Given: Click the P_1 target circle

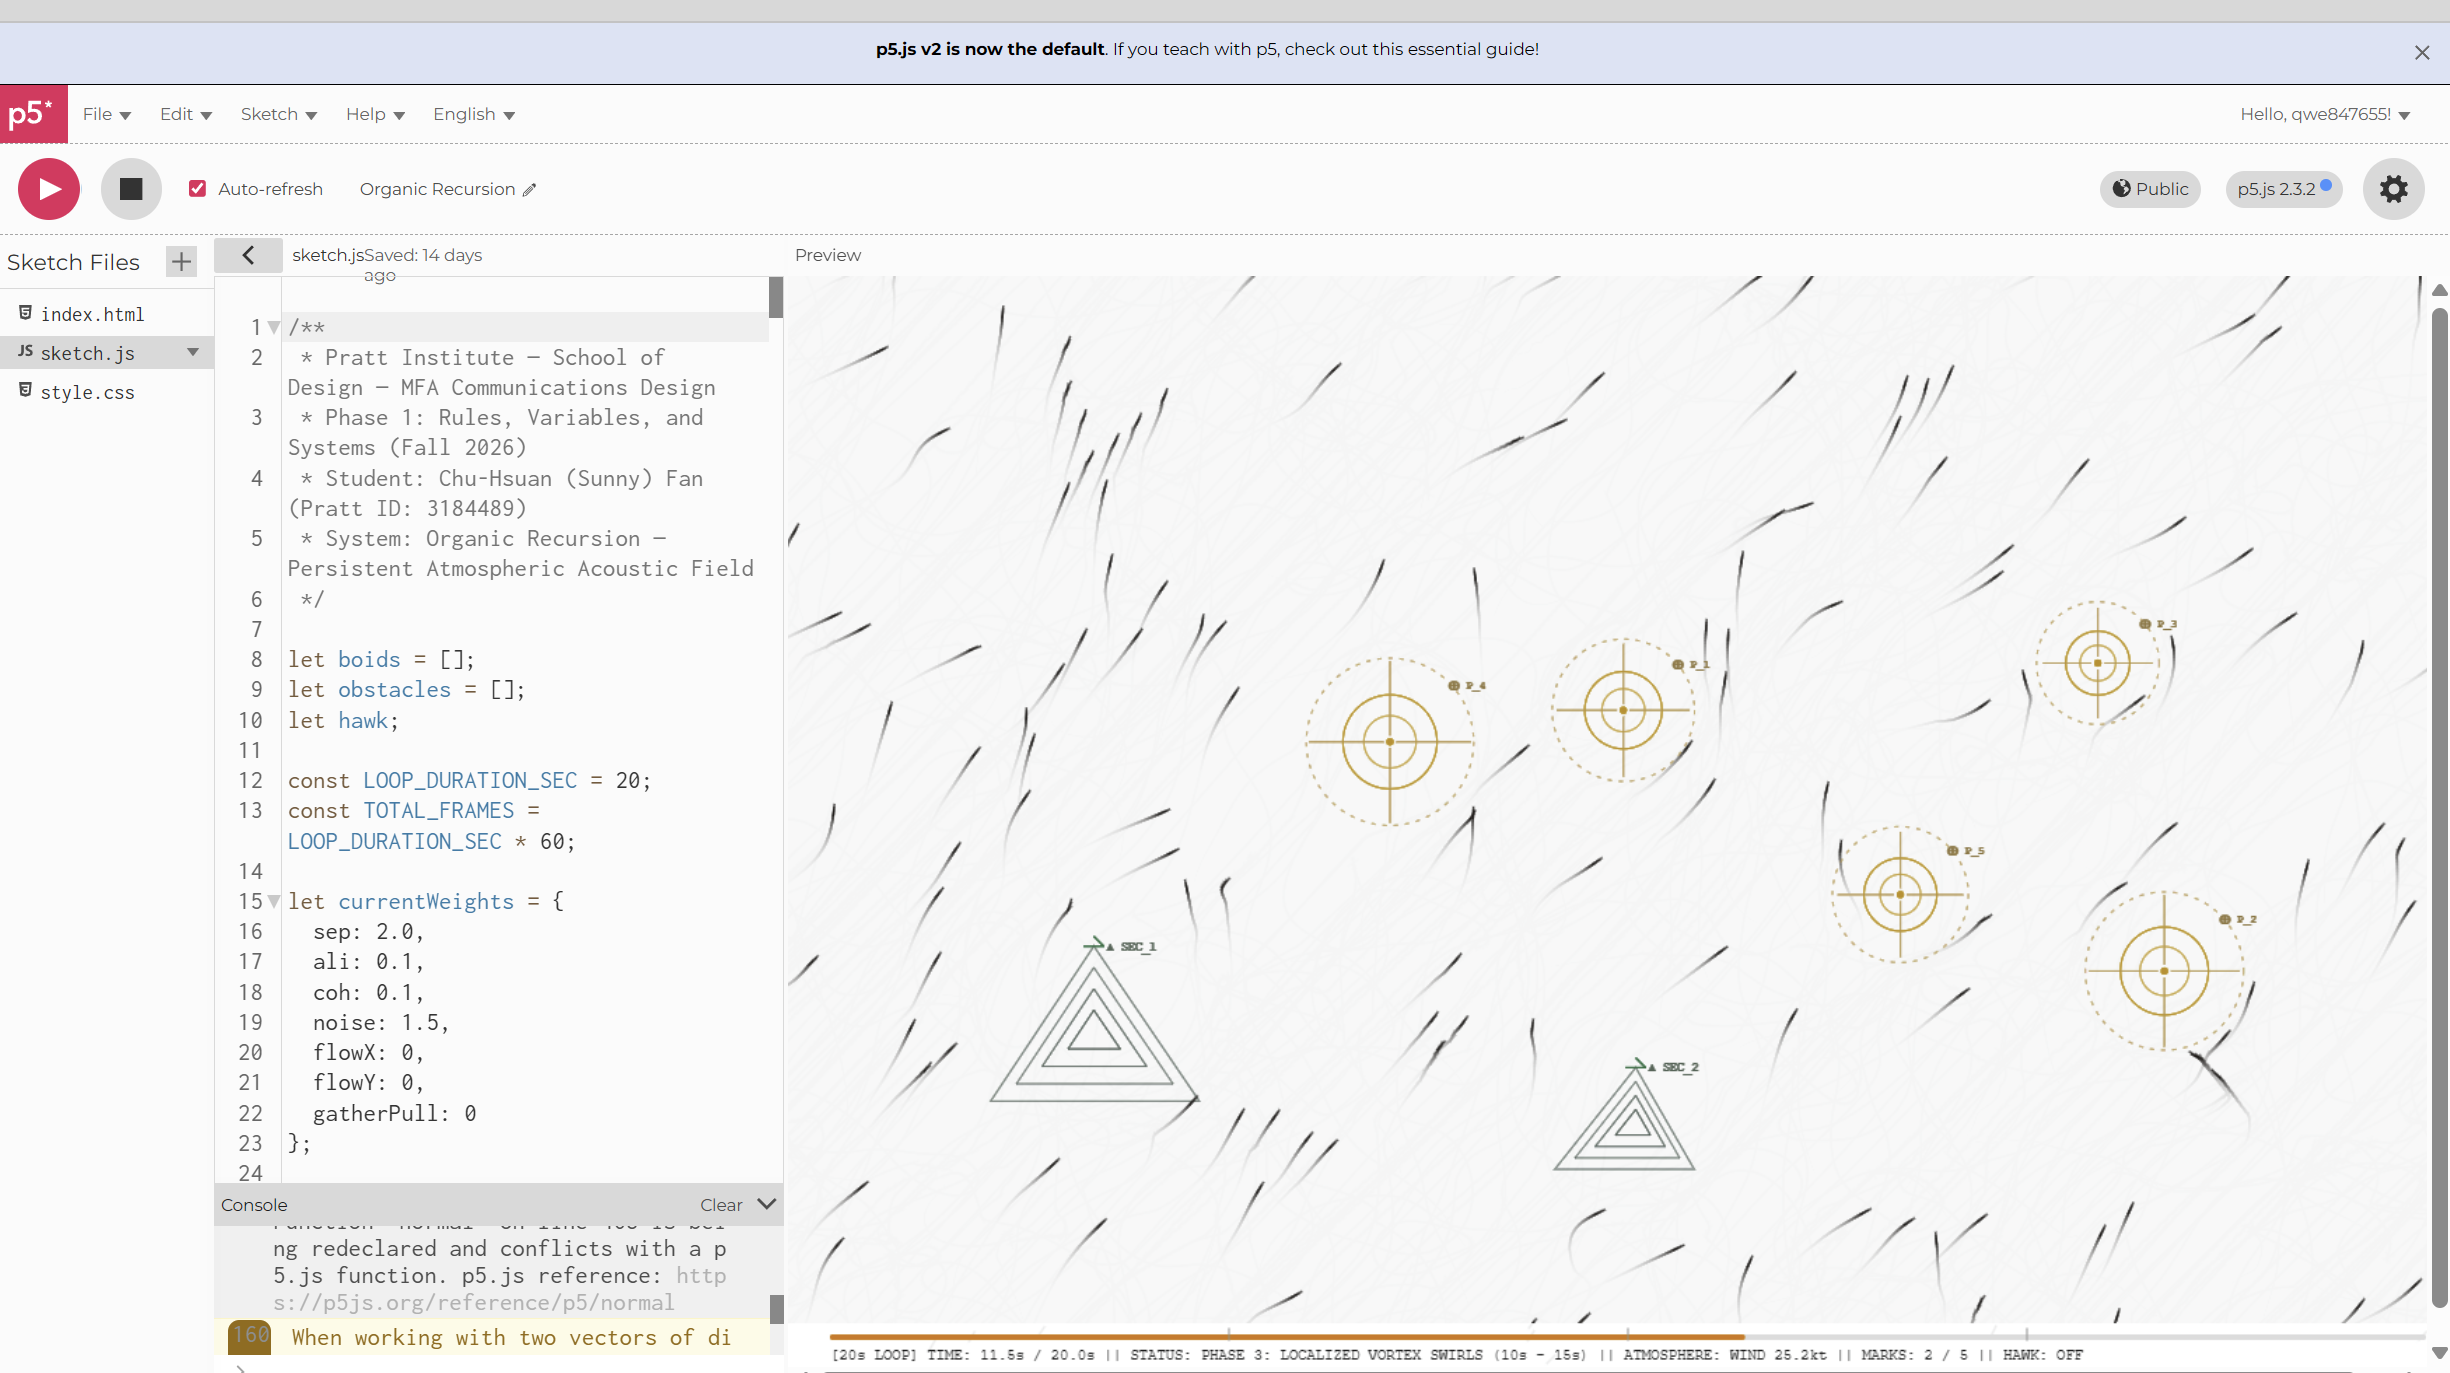Looking at the screenshot, I should click(1623, 710).
